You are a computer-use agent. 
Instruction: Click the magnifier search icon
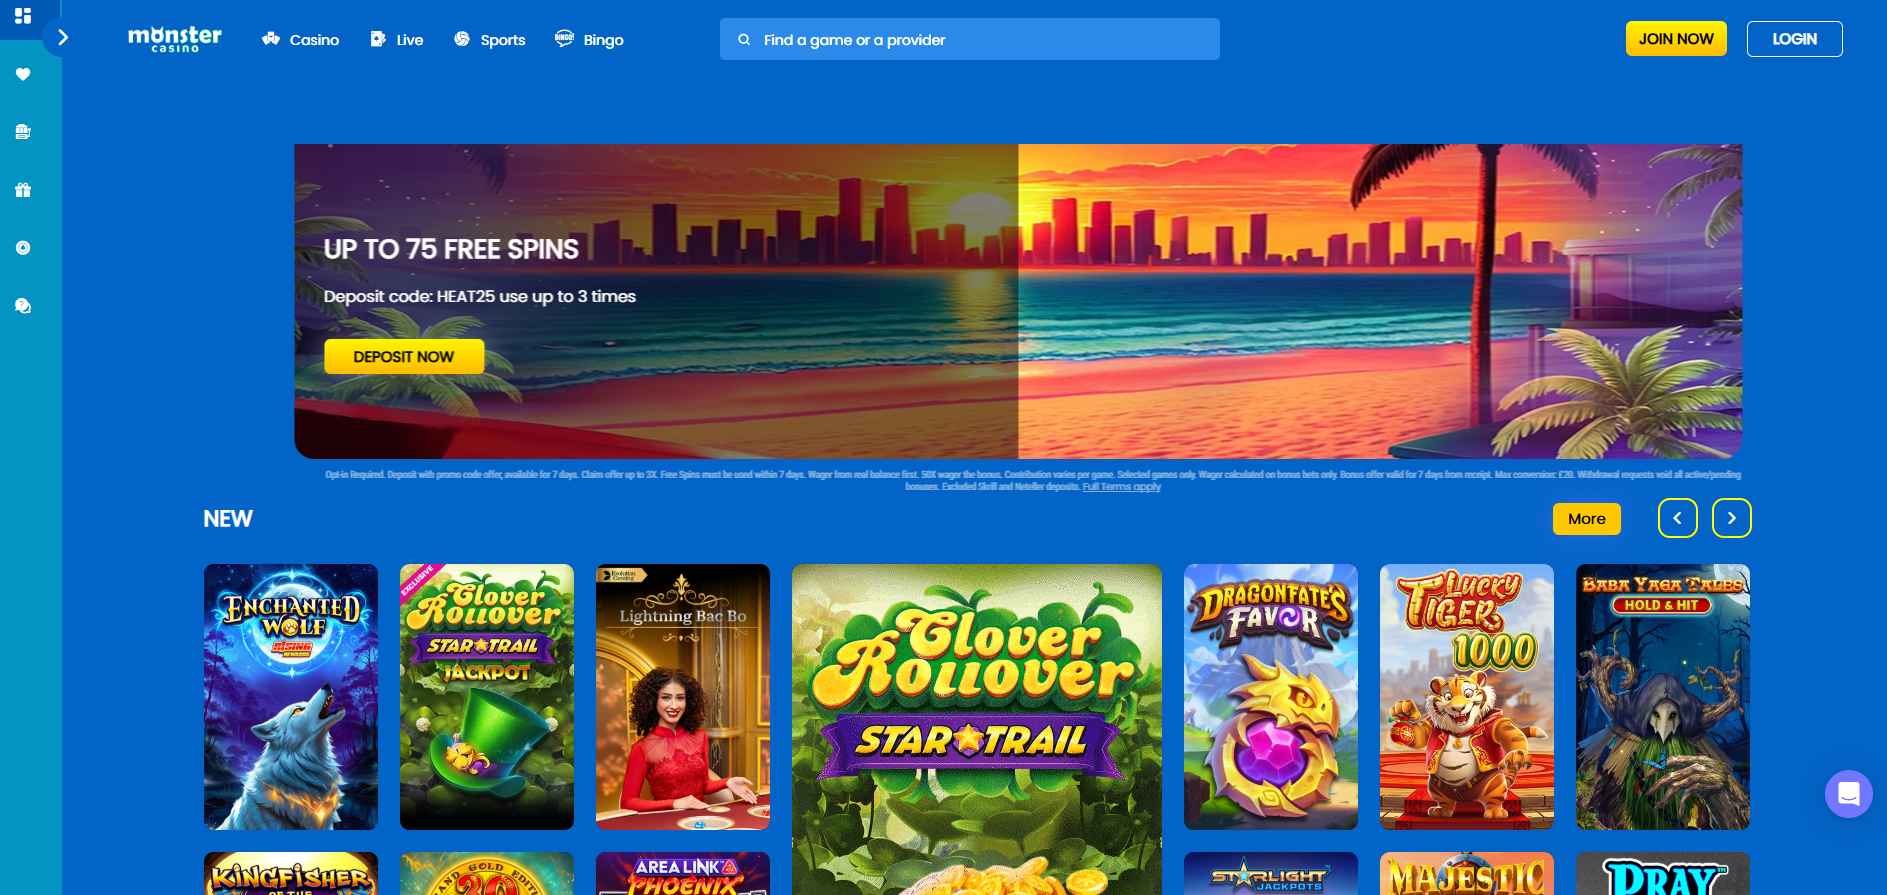point(744,40)
